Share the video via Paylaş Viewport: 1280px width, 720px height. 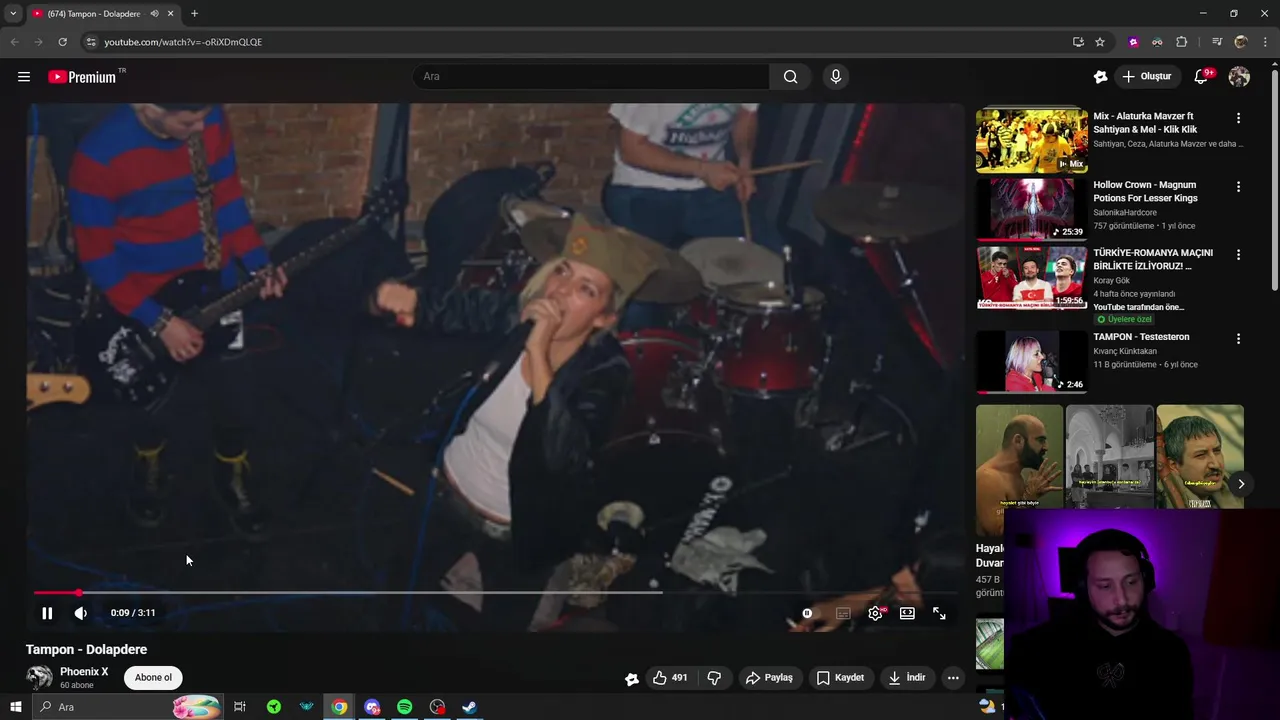769,678
